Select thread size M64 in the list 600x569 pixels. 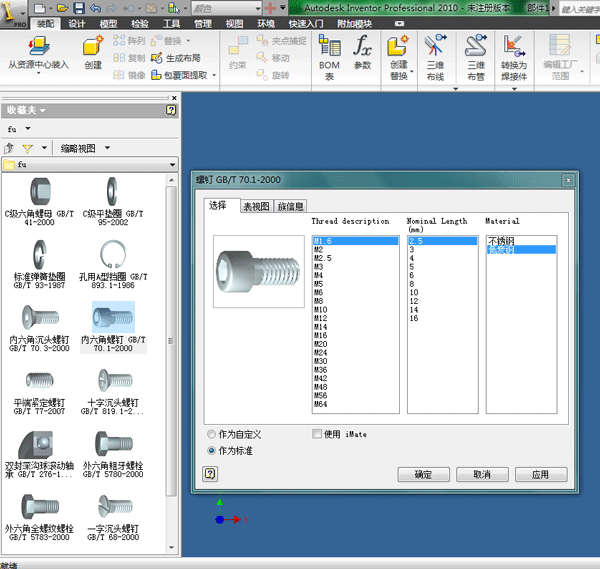355,404
